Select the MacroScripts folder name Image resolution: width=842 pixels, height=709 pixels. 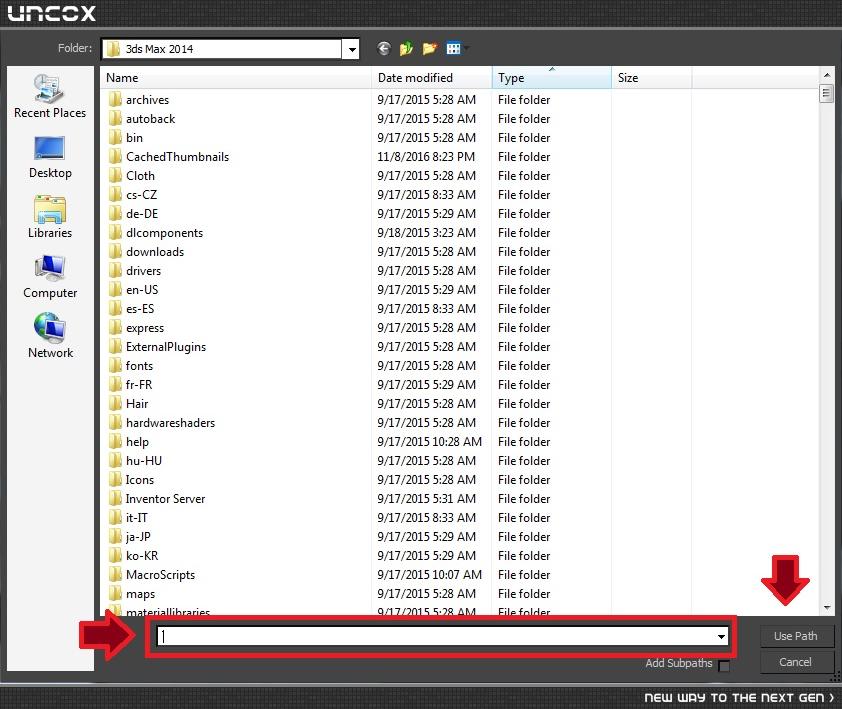(161, 575)
